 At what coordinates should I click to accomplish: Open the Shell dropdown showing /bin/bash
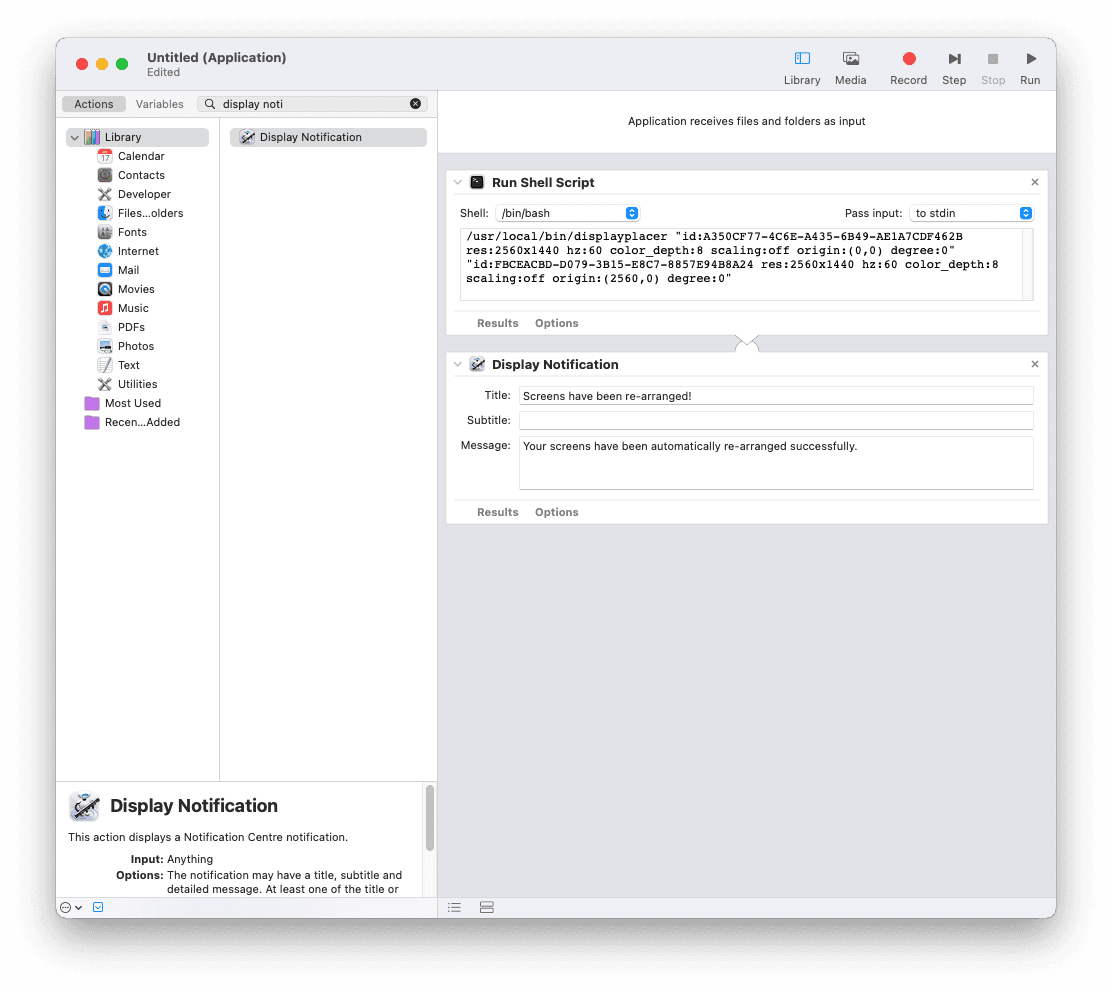click(567, 213)
